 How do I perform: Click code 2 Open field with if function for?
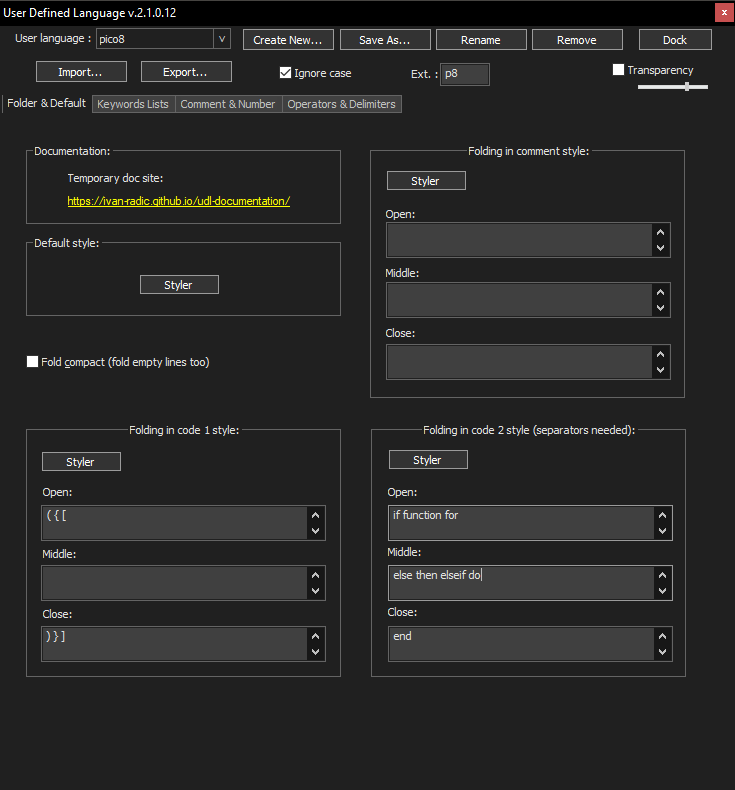[x=521, y=523]
